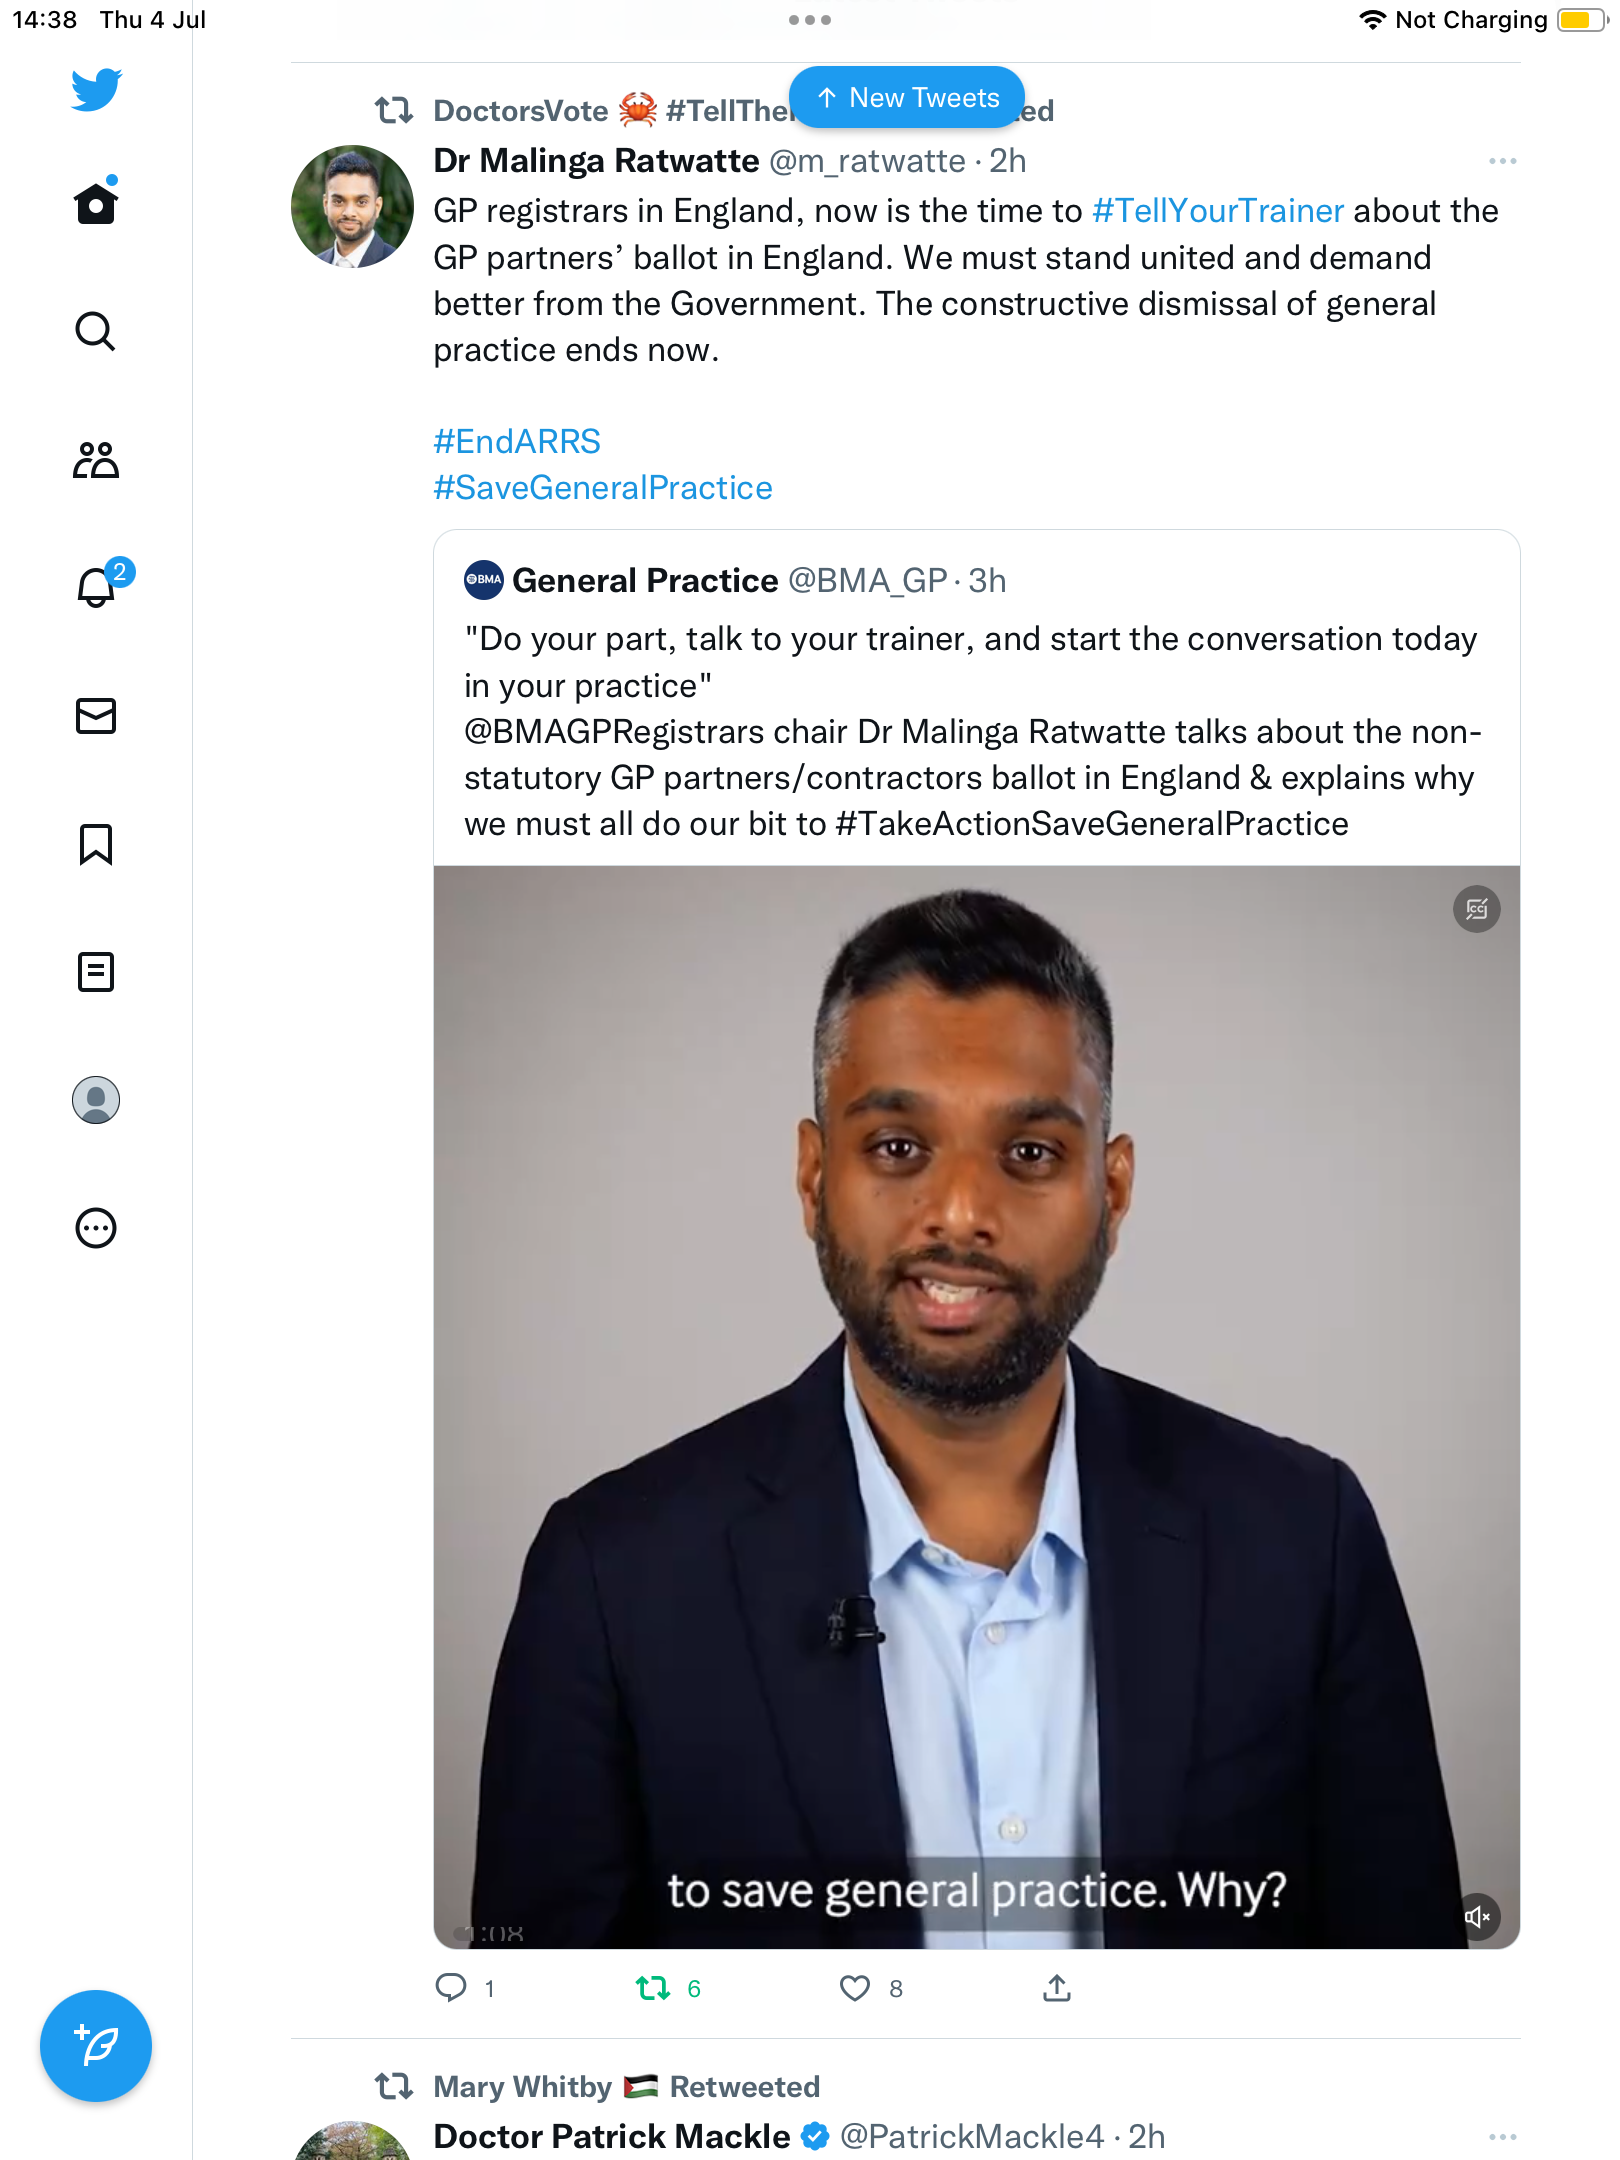
Task: Open more options on Patrick Mackle's tweet
Action: [x=1502, y=2137]
